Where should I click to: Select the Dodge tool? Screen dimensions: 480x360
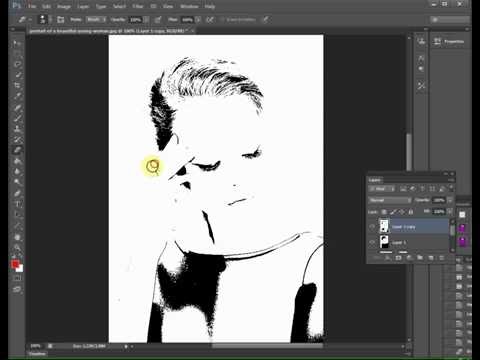[x=17, y=182]
